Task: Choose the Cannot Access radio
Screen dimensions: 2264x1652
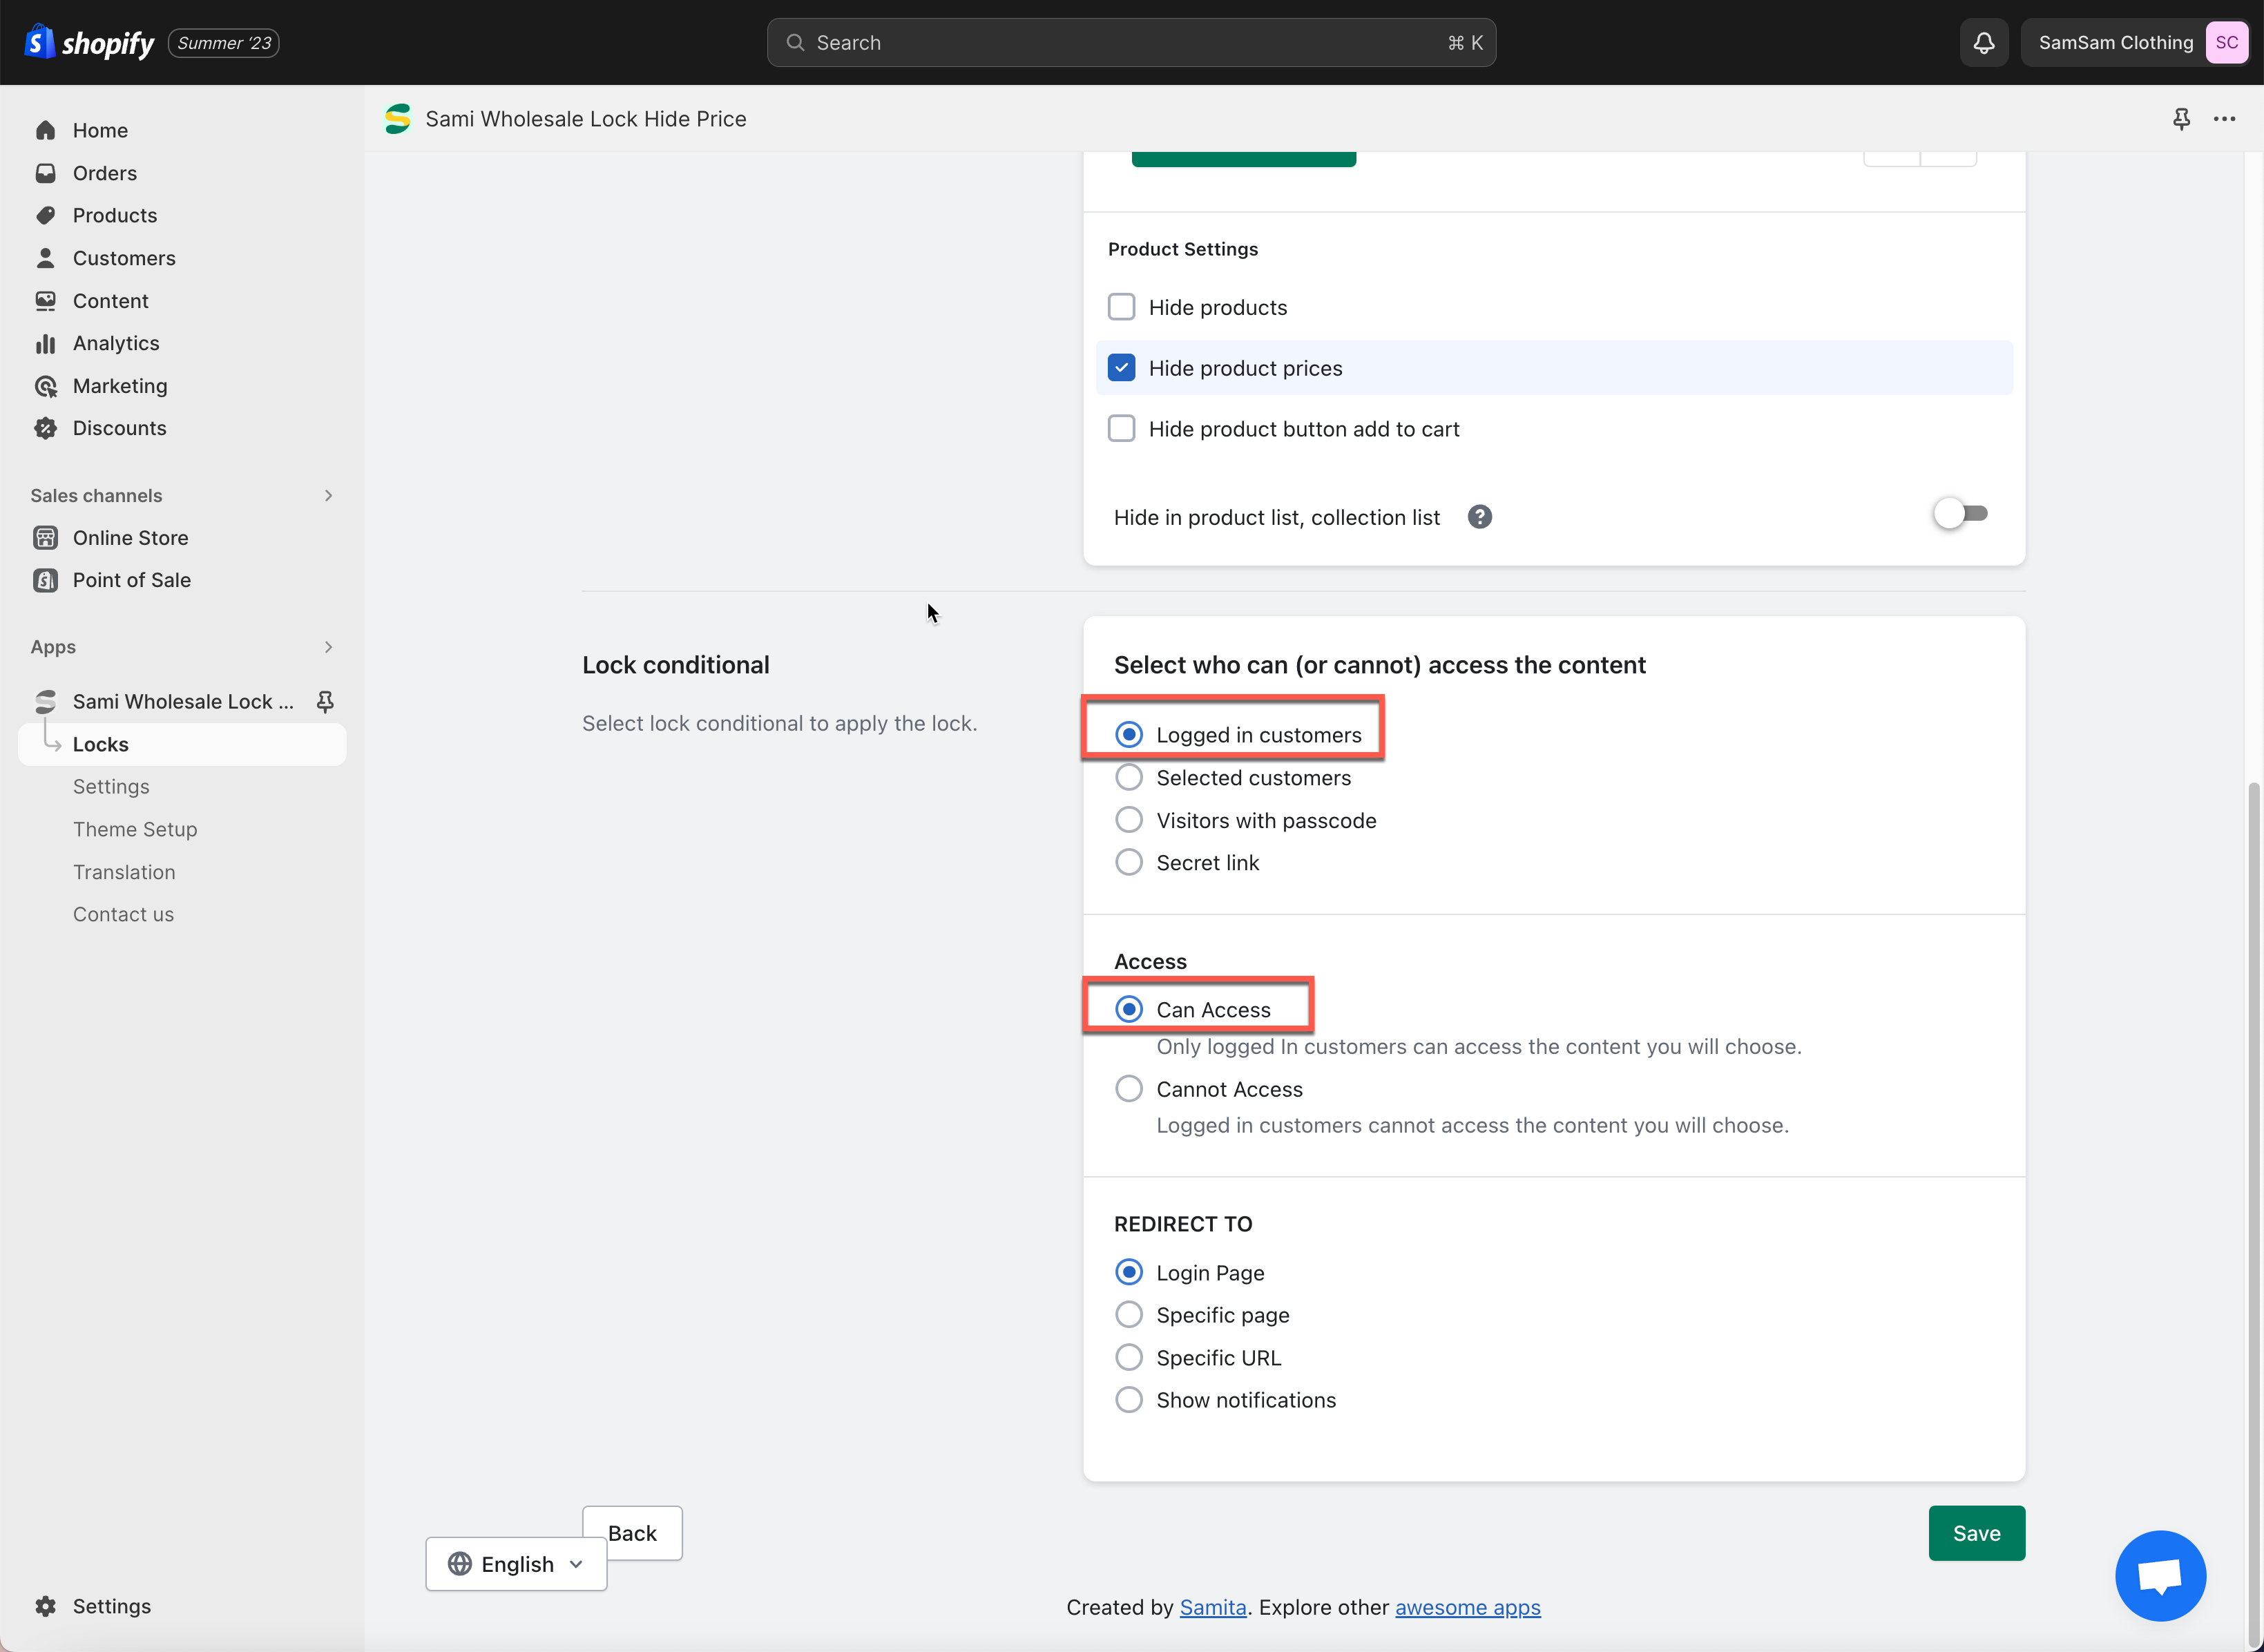Action: (1129, 1089)
